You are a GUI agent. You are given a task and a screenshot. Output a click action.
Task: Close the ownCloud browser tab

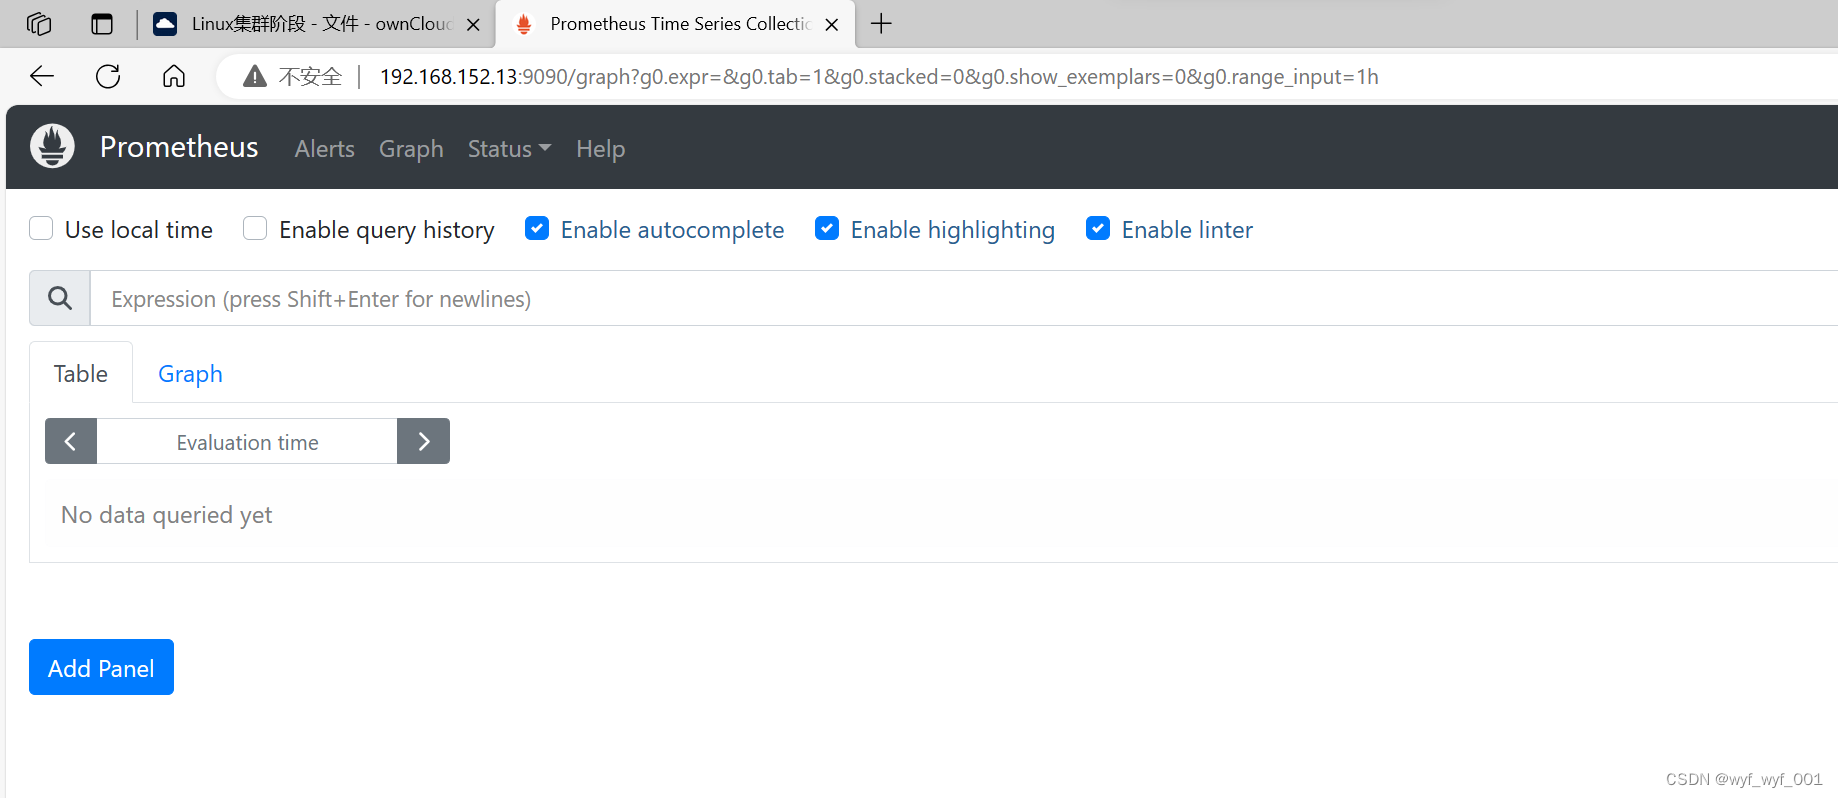(x=473, y=25)
